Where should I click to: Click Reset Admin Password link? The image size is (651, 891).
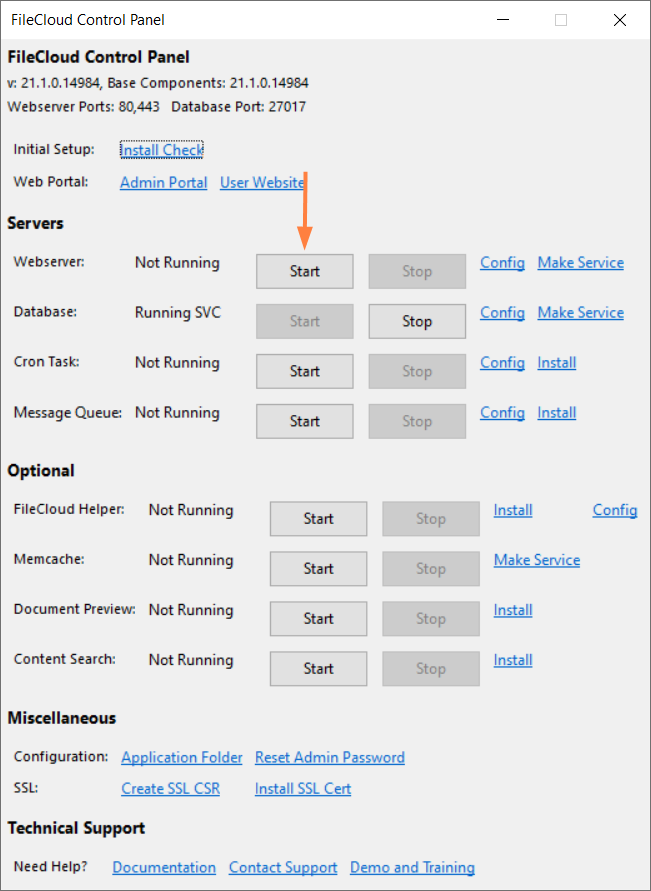point(329,757)
